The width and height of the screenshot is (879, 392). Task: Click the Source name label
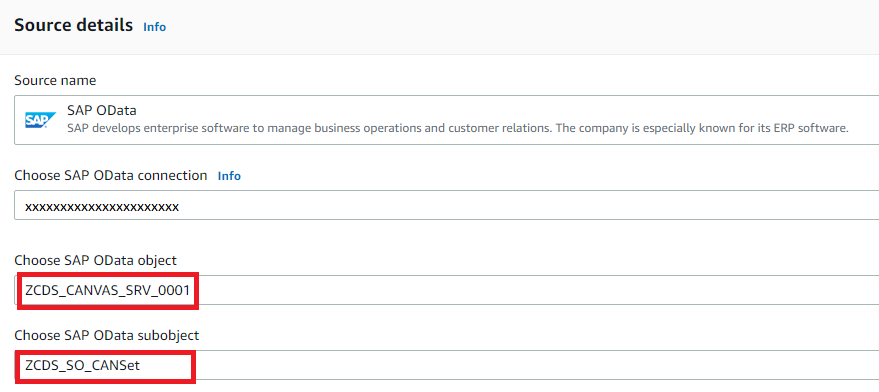tap(55, 81)
